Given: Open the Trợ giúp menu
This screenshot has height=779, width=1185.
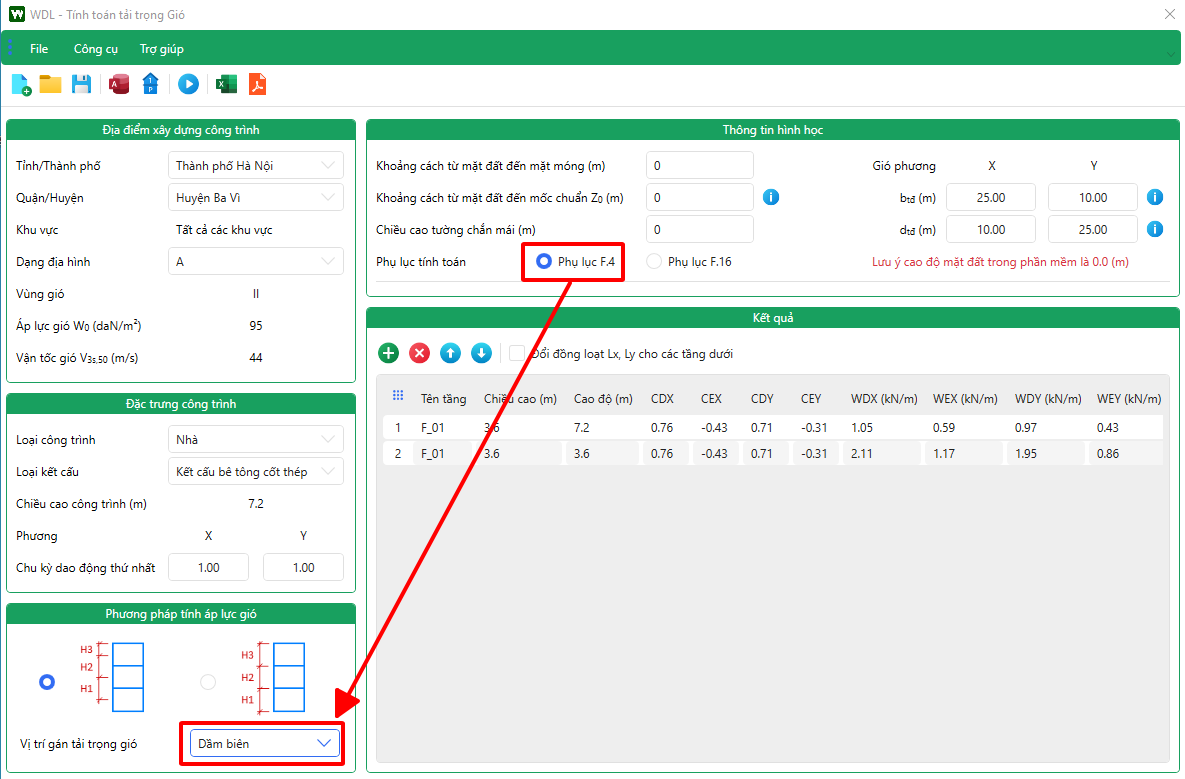Looking at the screenshot, I should tap(162, 48).
